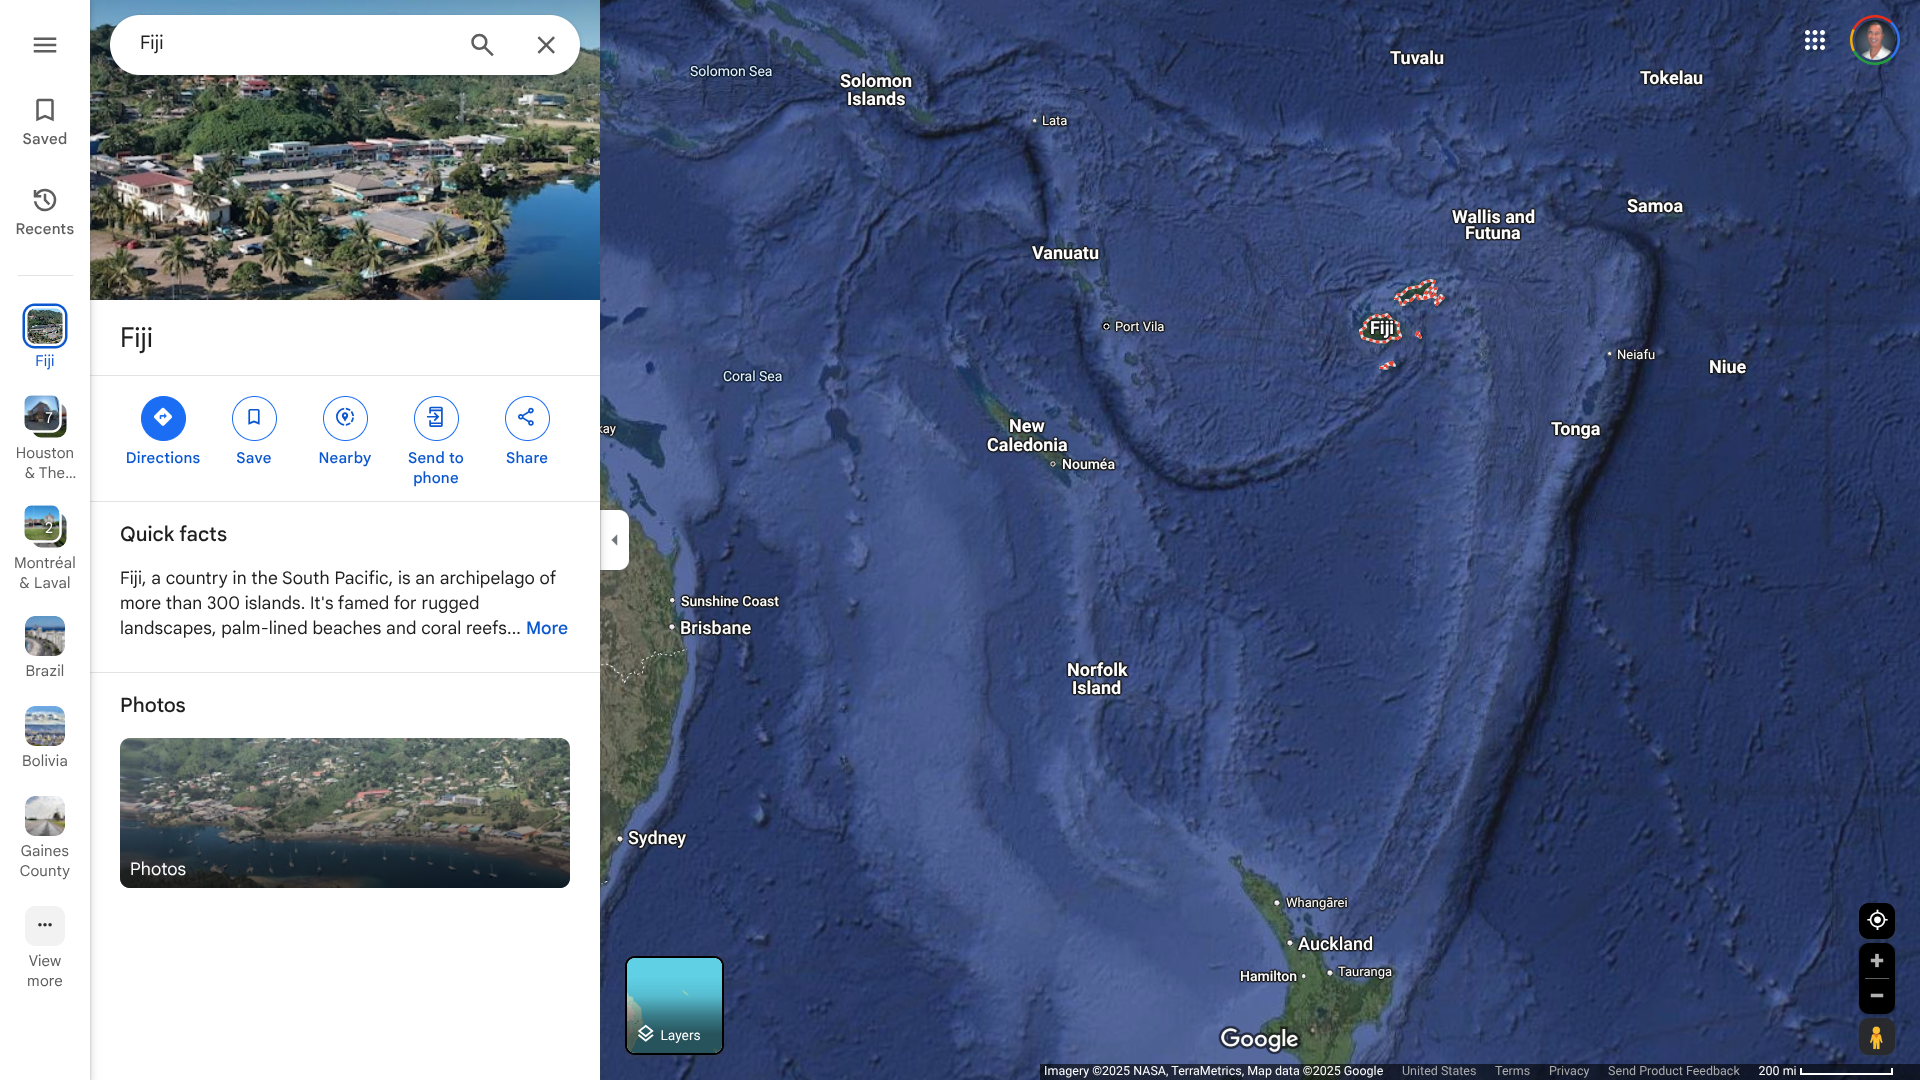The width and height of the screenshot is (1920, 1080).
Task: Click the search magnifier icon
Action: [x=482, y=45]
